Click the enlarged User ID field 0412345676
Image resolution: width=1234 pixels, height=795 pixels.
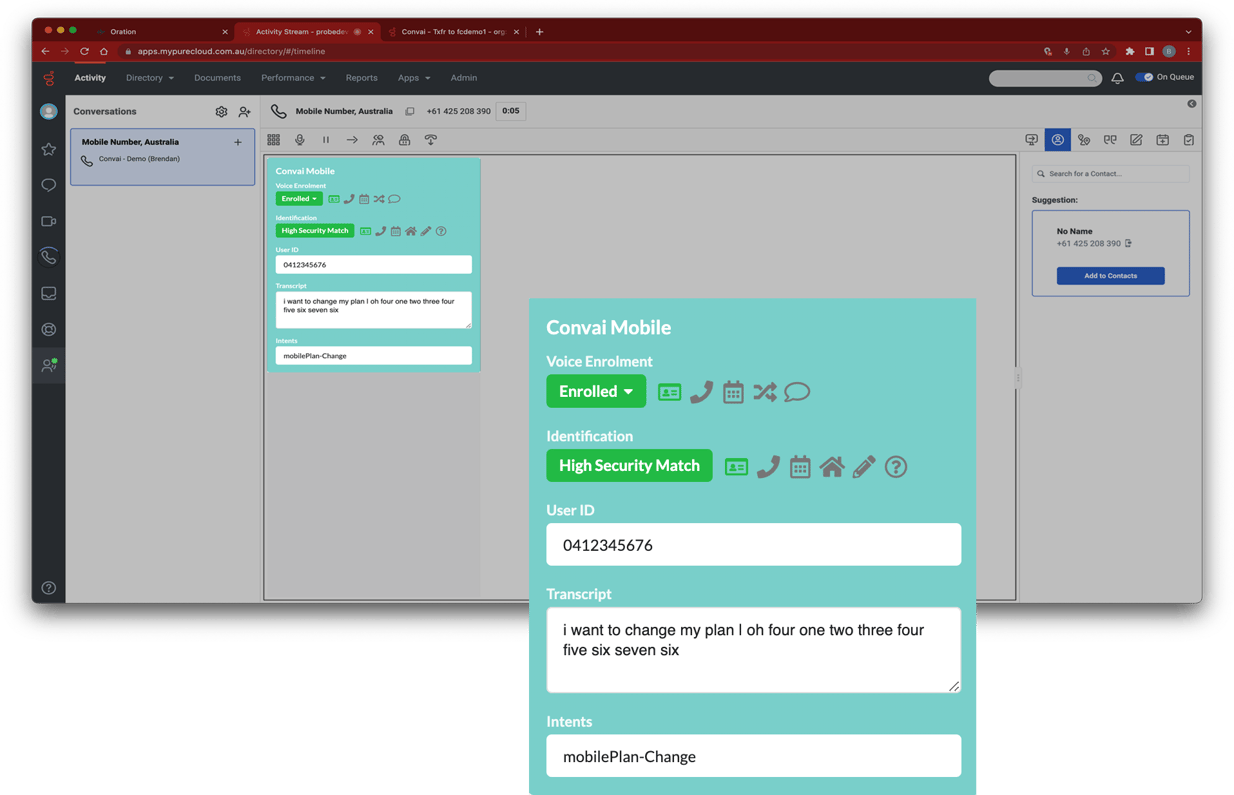[753, 545]
